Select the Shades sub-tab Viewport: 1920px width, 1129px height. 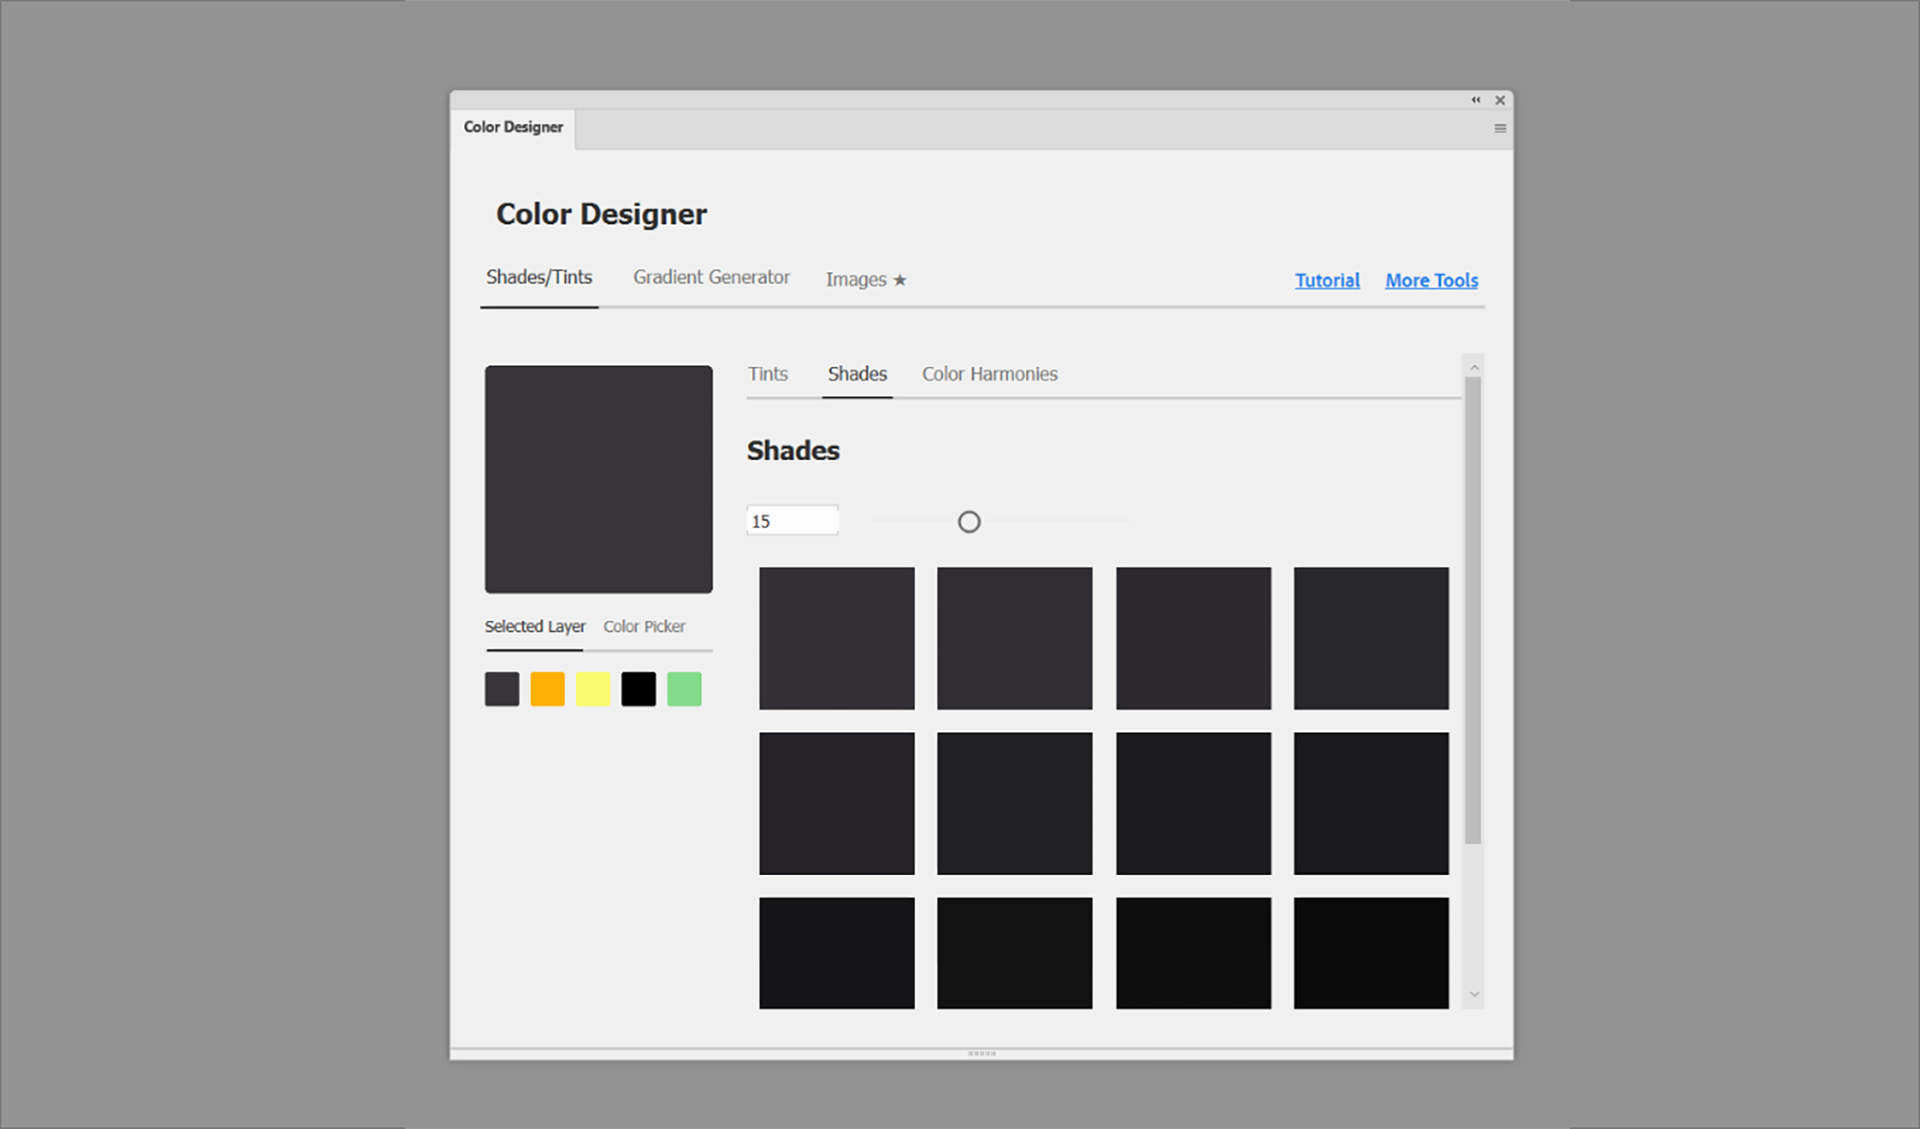857,374
